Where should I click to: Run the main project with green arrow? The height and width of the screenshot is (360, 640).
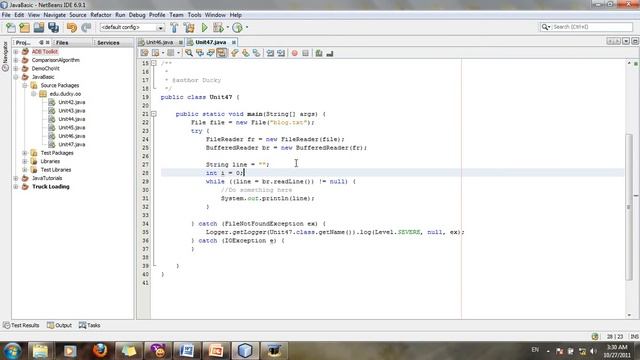204,27
